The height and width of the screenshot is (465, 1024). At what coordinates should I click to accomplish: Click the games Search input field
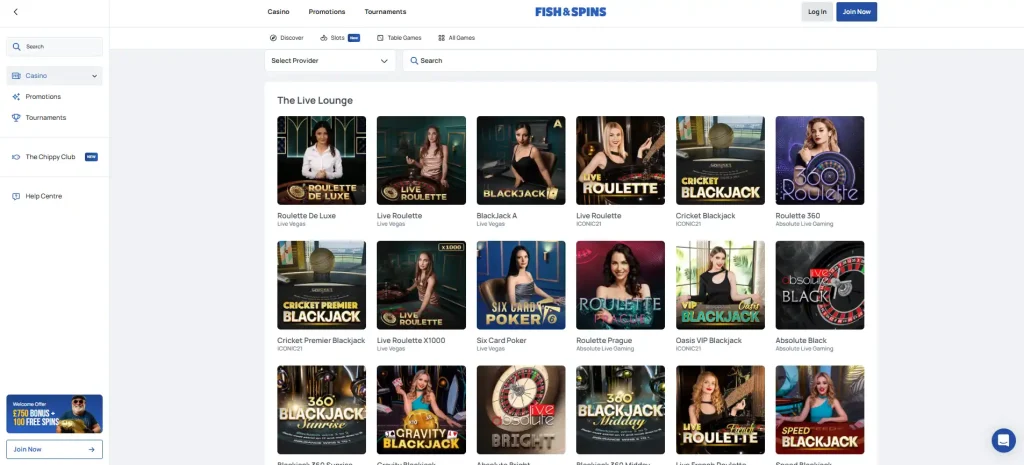pyautogui.click(x=639, y=61)
